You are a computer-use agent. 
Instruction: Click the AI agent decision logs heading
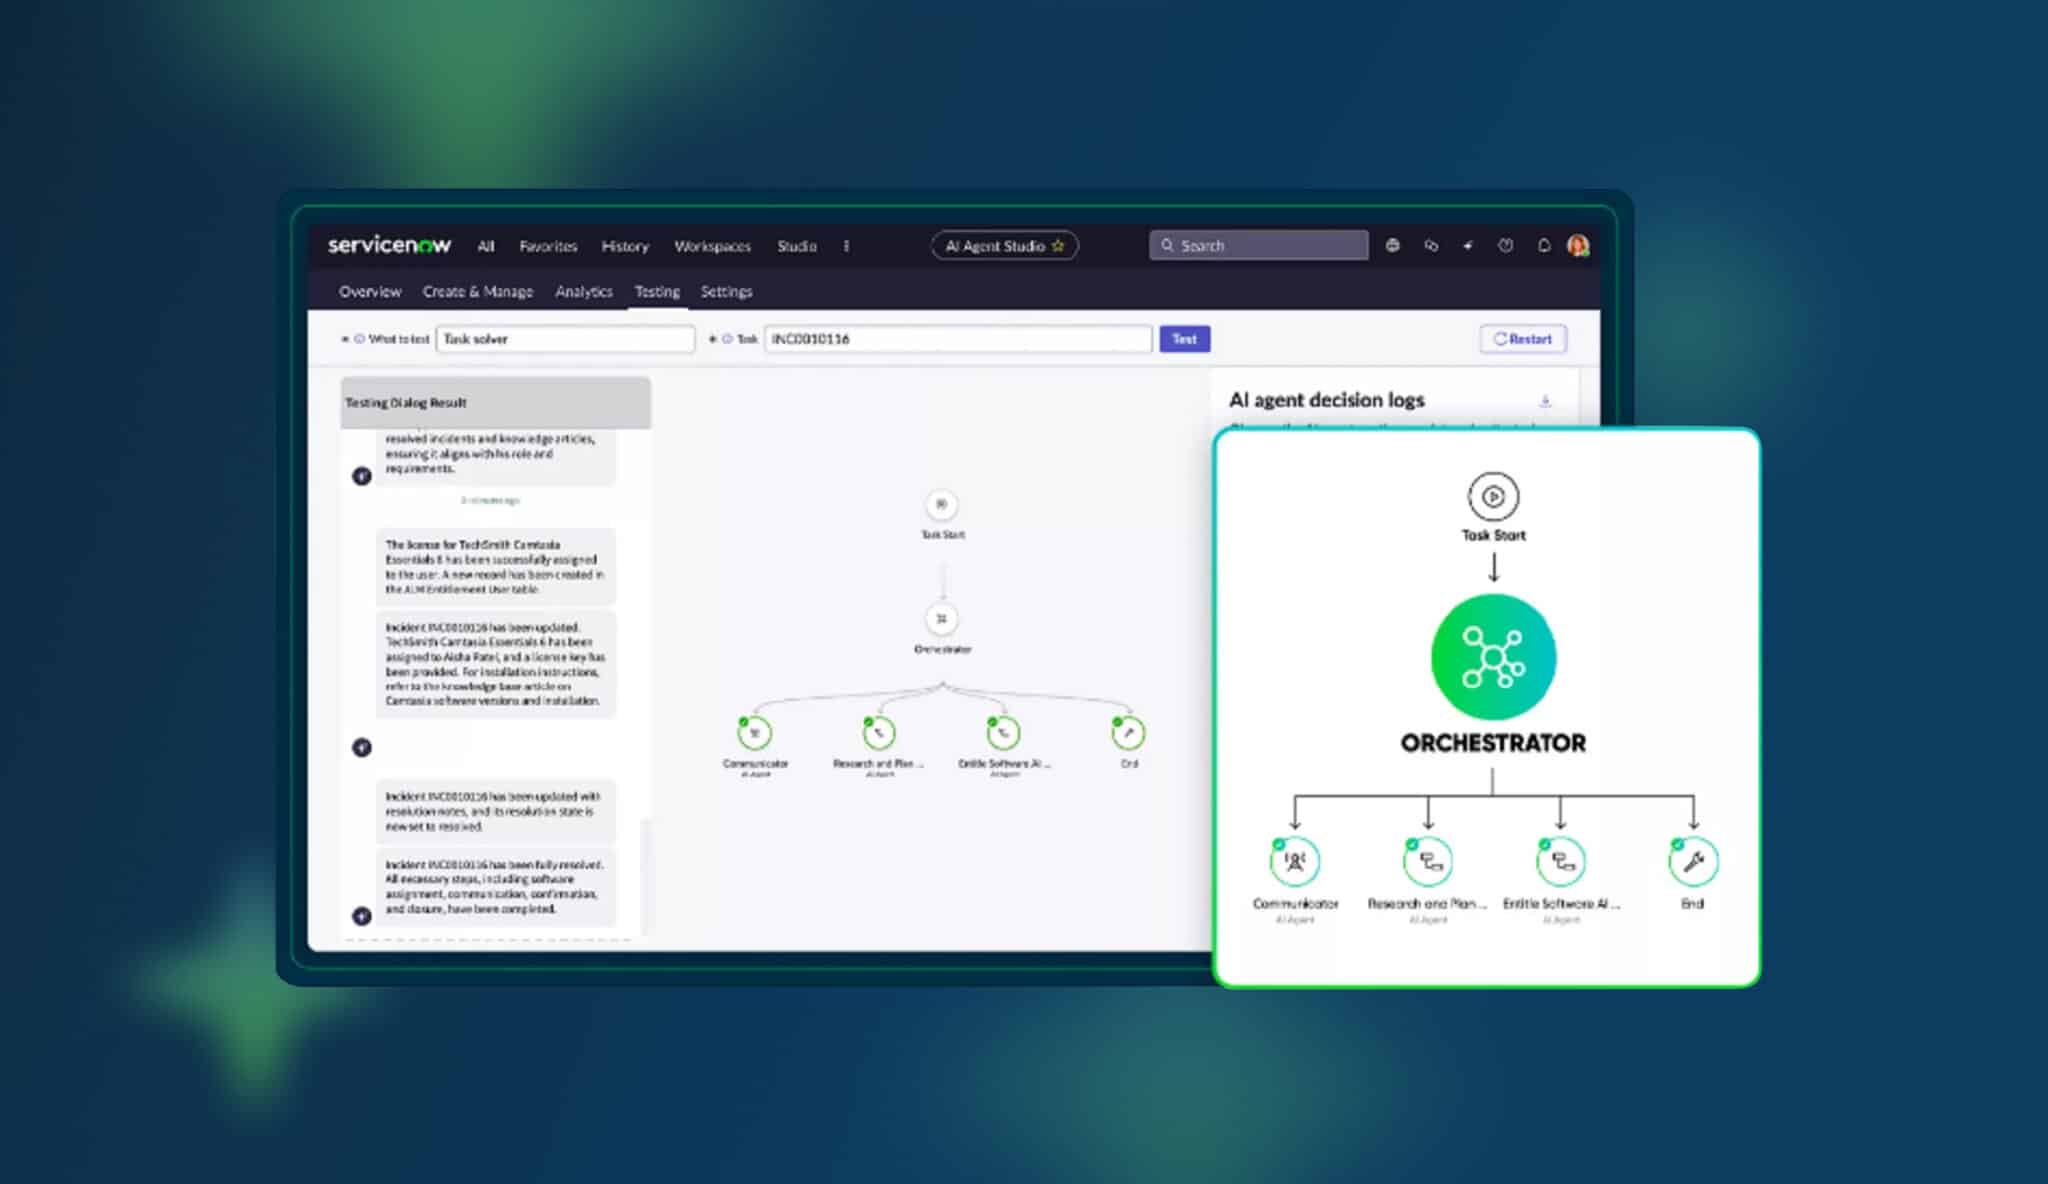click(x=1327, y=400)
